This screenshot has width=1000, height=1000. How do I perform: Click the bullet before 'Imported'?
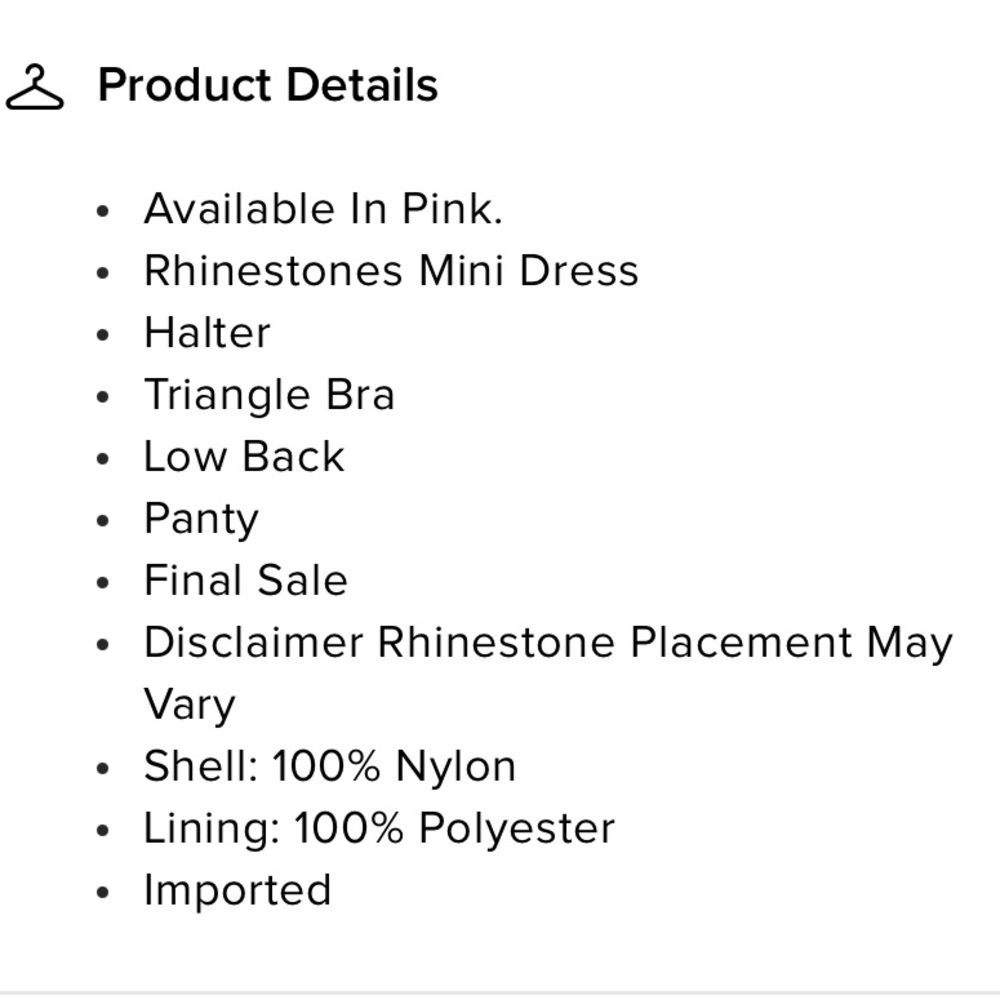pos(104,893)
